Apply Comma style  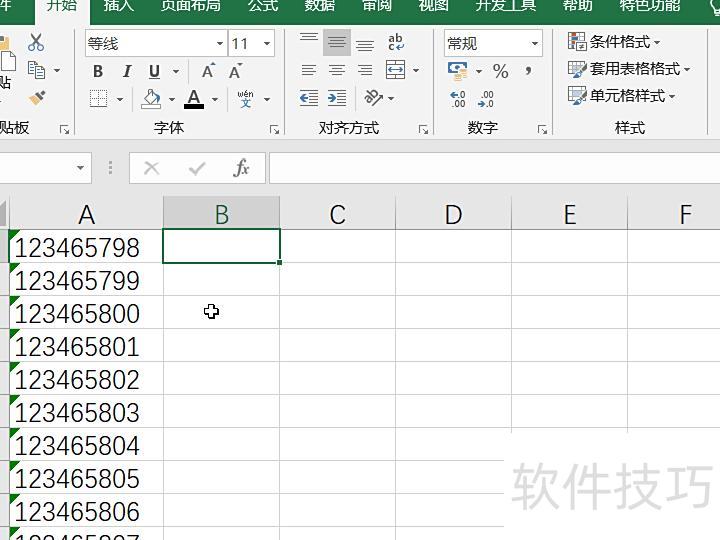click(529, 70)
